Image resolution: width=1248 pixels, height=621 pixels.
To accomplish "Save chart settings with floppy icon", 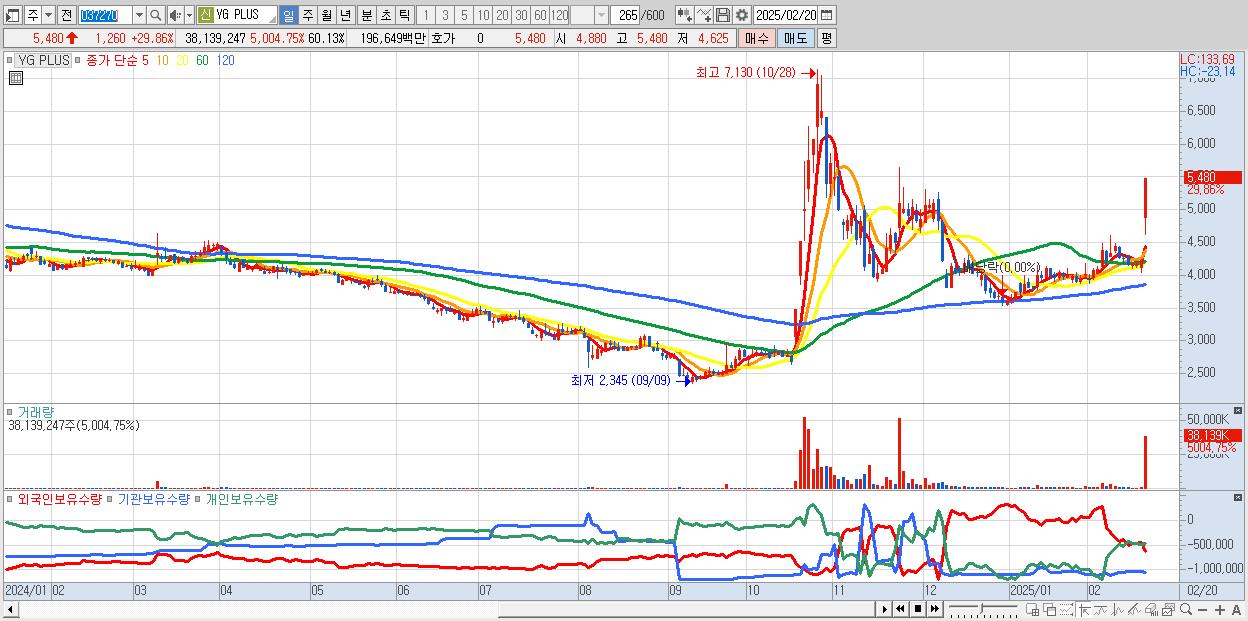I will pos(722,15).
